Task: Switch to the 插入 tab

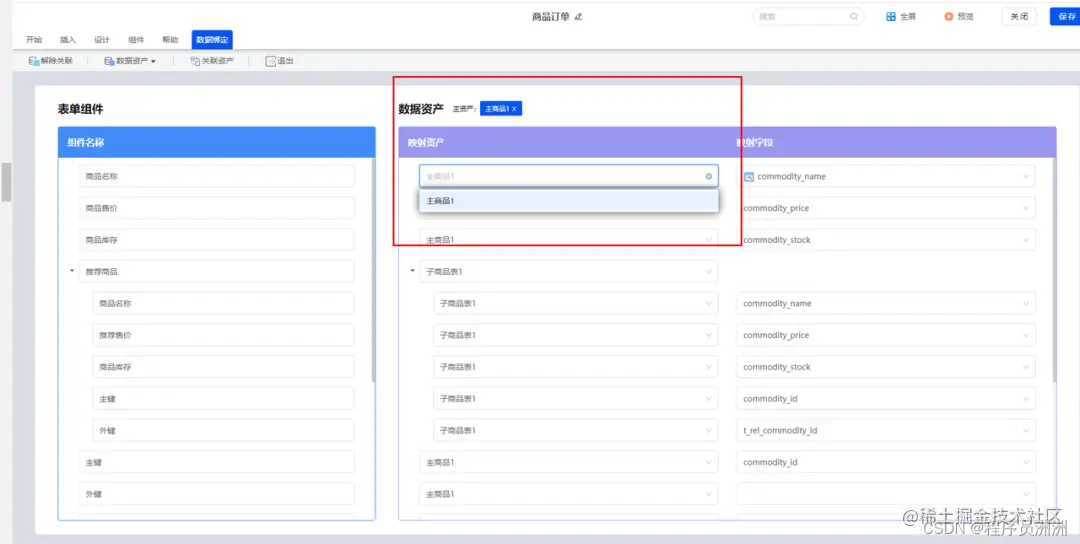Action: (x=68, y=40)
